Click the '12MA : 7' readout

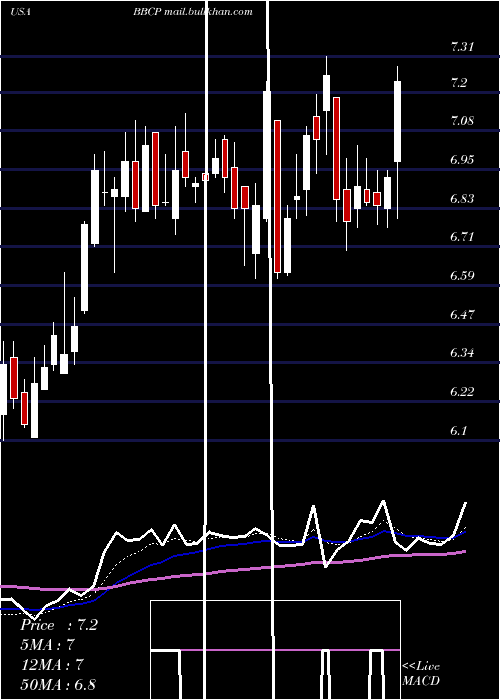click(x=53, y=665)
